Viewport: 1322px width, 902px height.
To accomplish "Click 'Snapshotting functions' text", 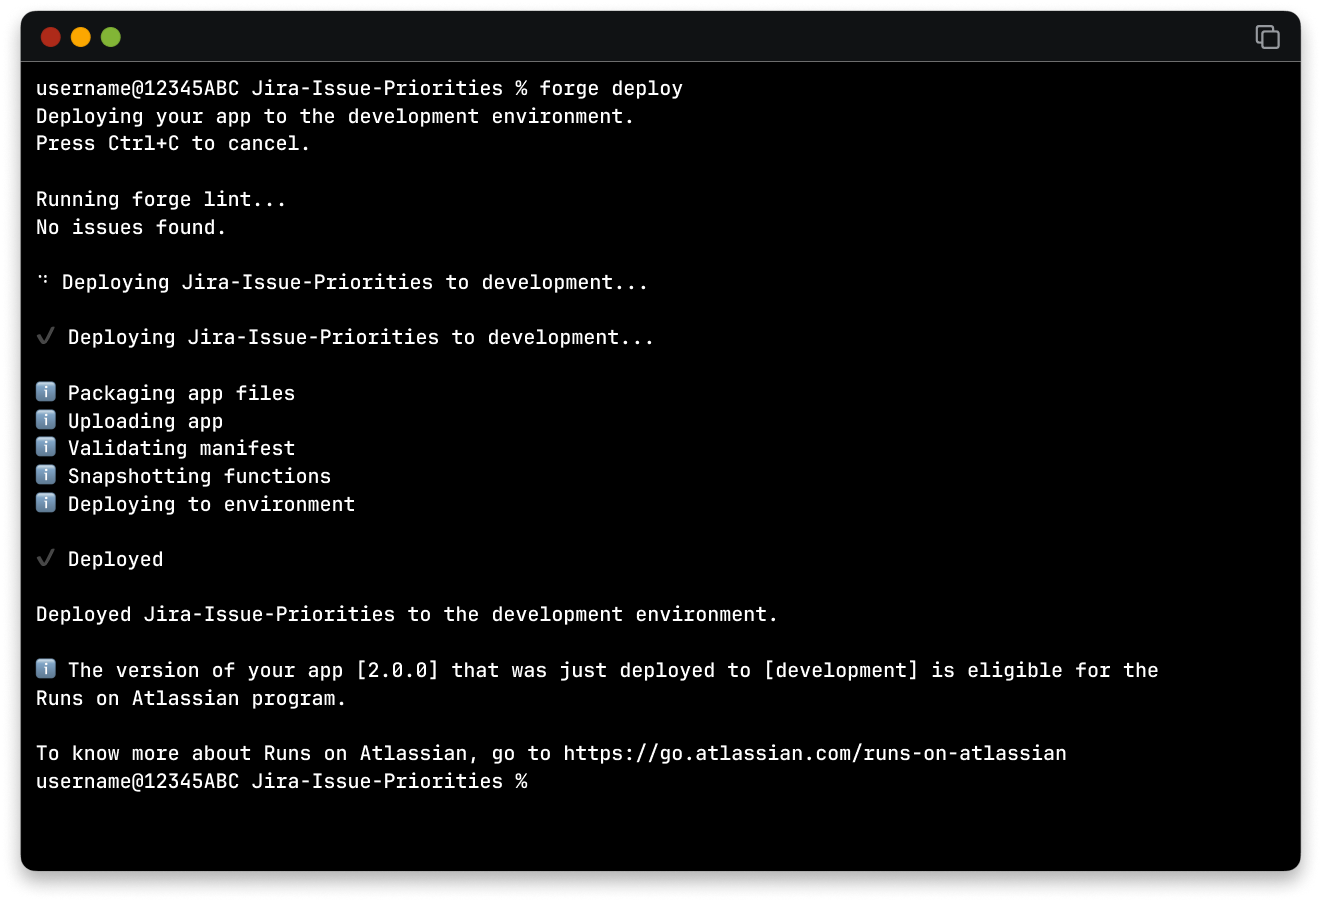I will [x=199, y=476].
